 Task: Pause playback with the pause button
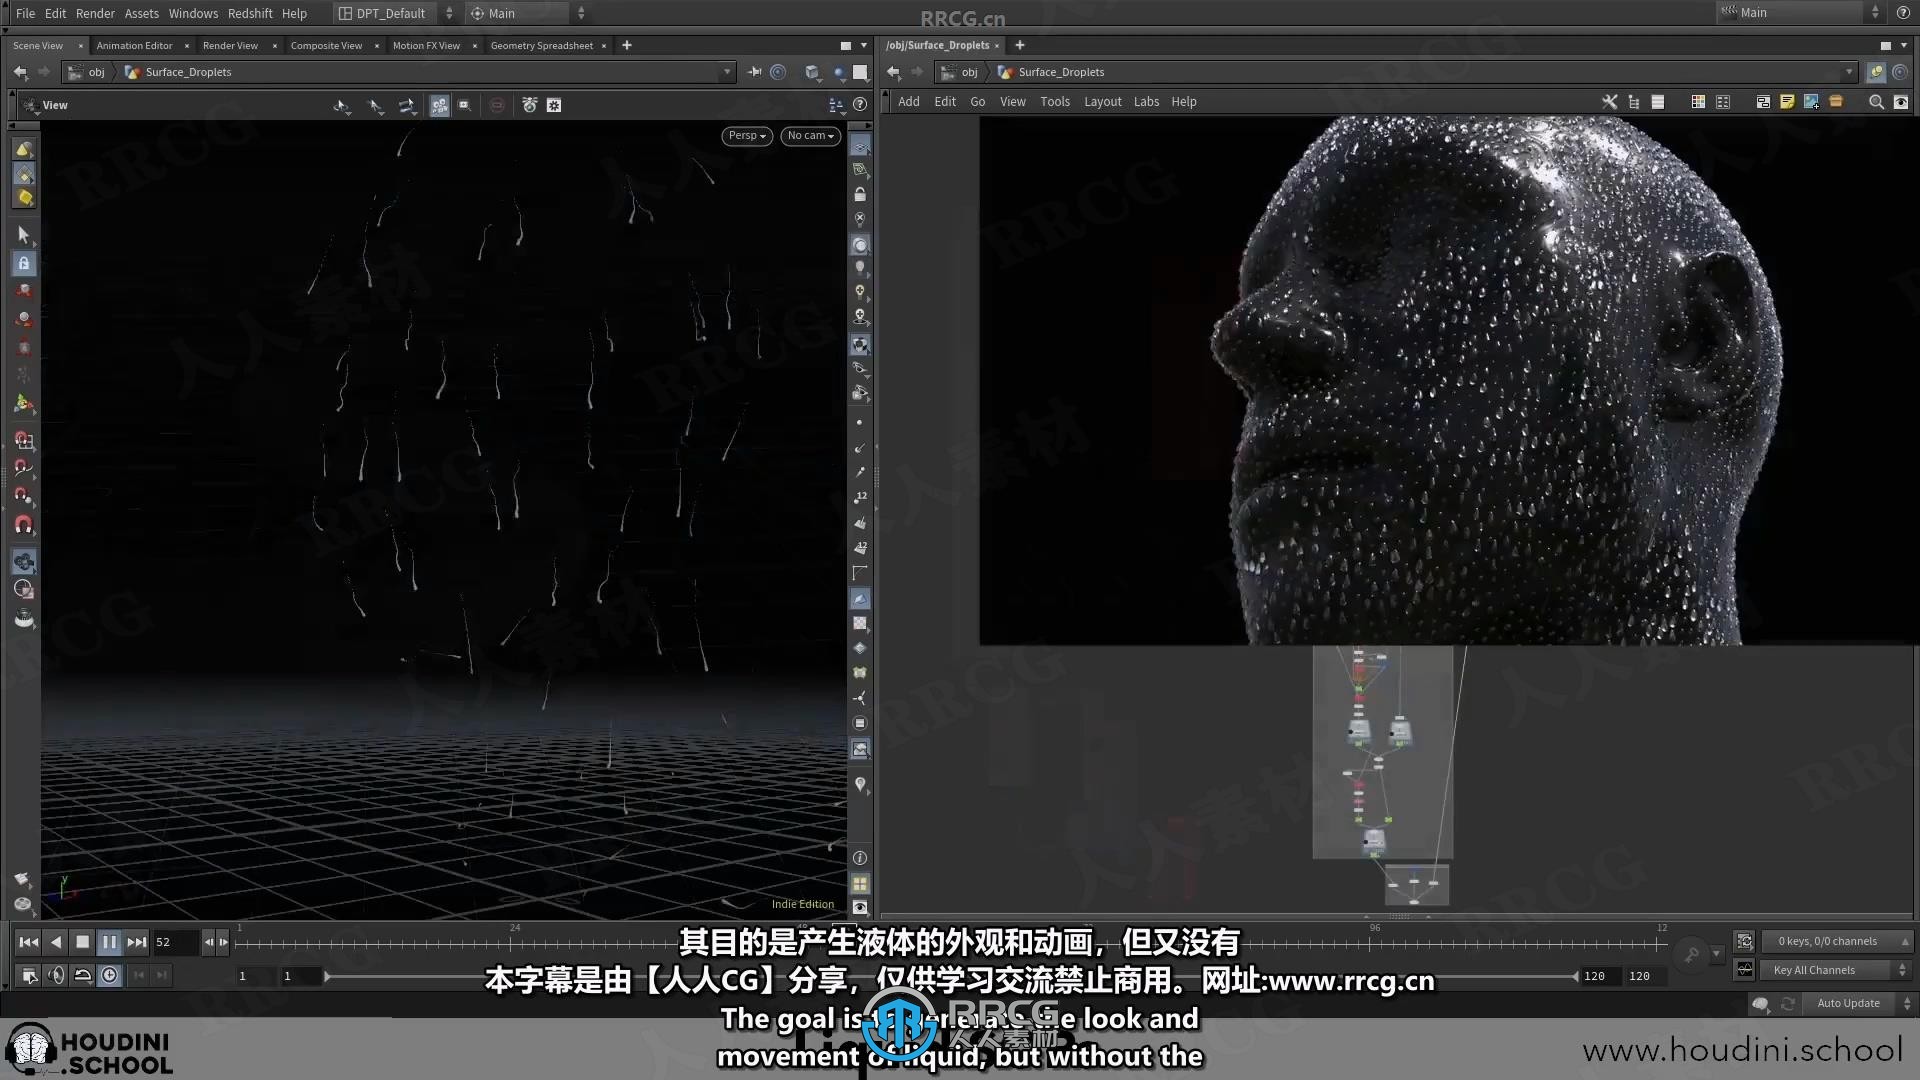(x=110, y=942)
